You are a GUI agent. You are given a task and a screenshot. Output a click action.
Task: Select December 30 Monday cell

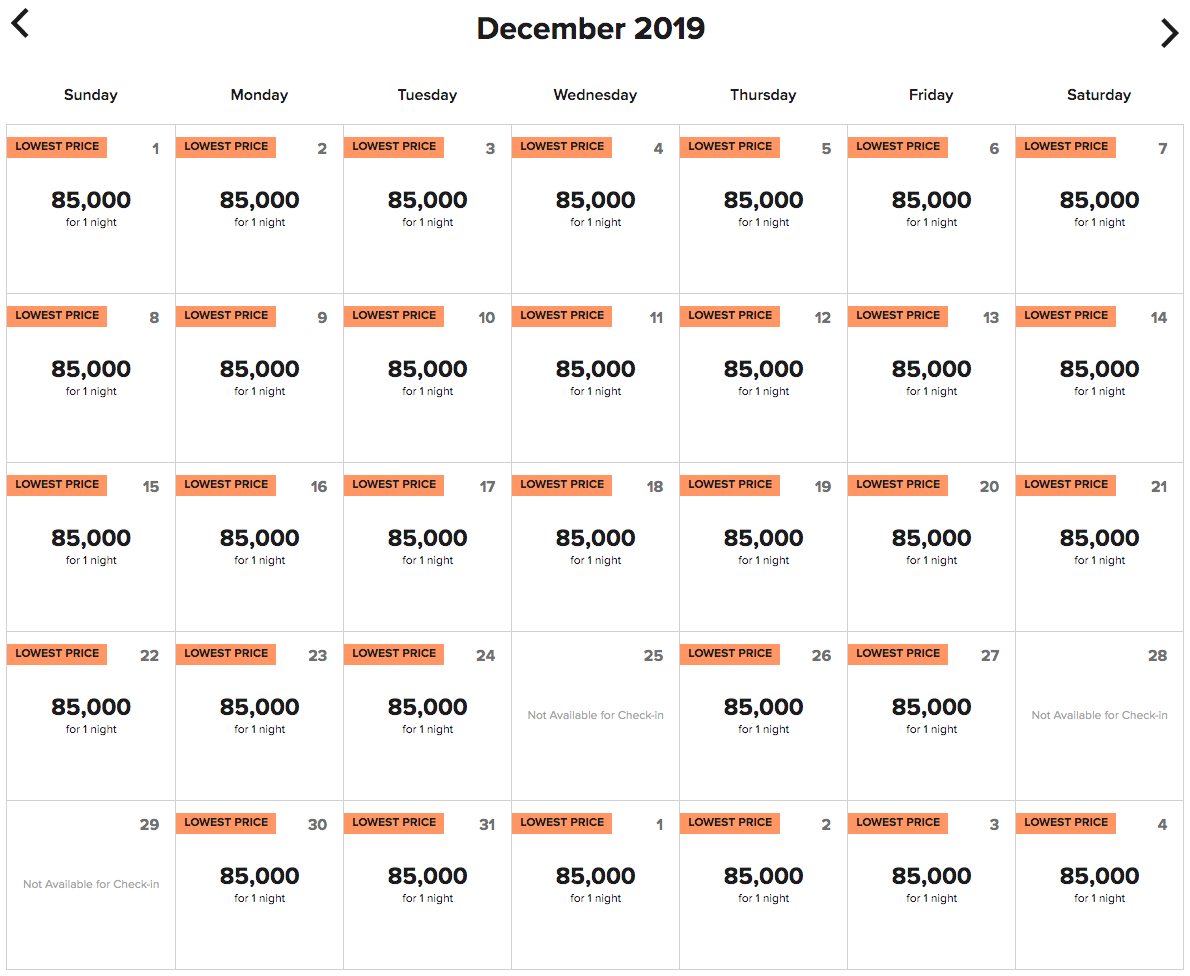pos(259,885)
